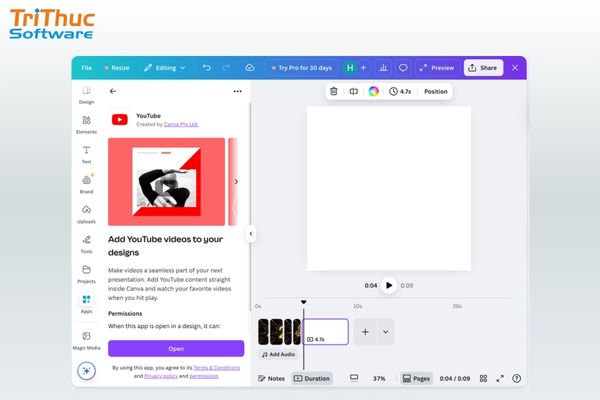
Task: Close the editor with X icon
Action: pyautogui.click(x=515, y=68)
